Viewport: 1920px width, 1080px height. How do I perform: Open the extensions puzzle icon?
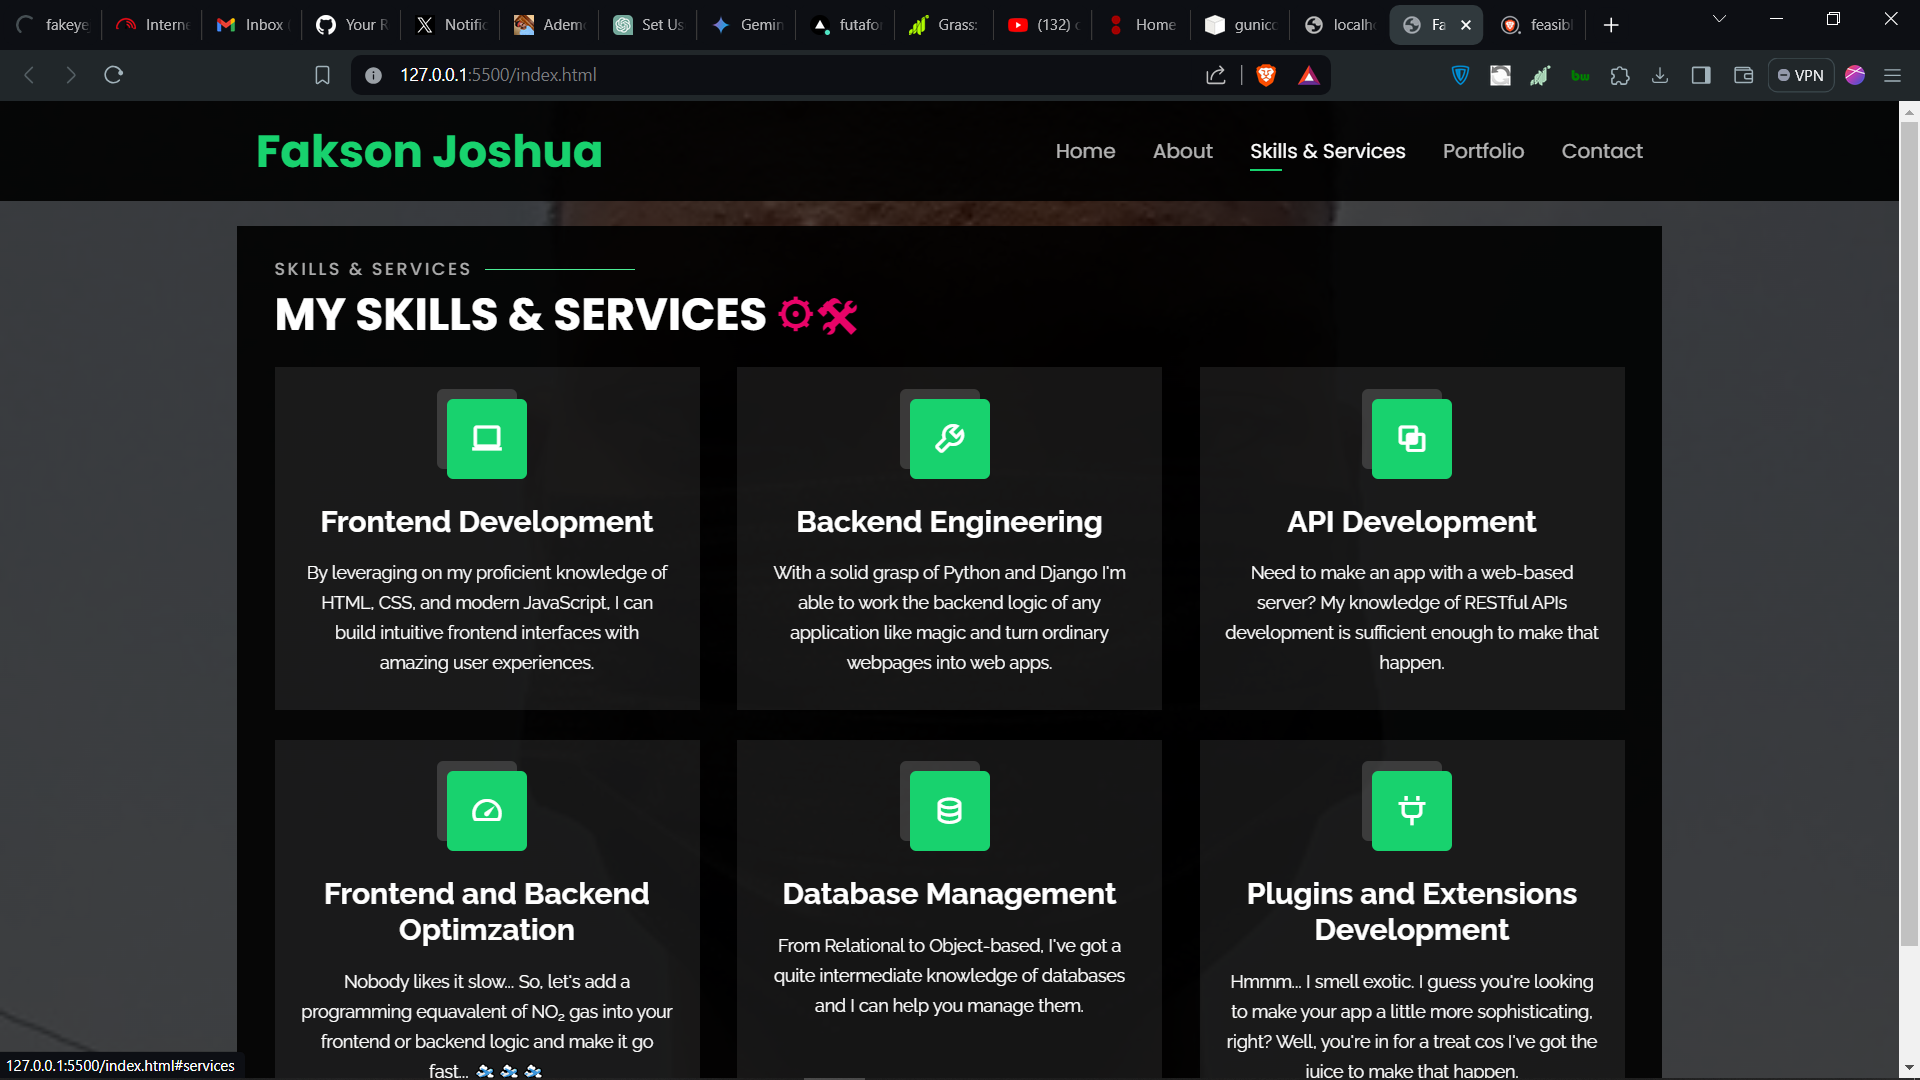(1620, 75)
